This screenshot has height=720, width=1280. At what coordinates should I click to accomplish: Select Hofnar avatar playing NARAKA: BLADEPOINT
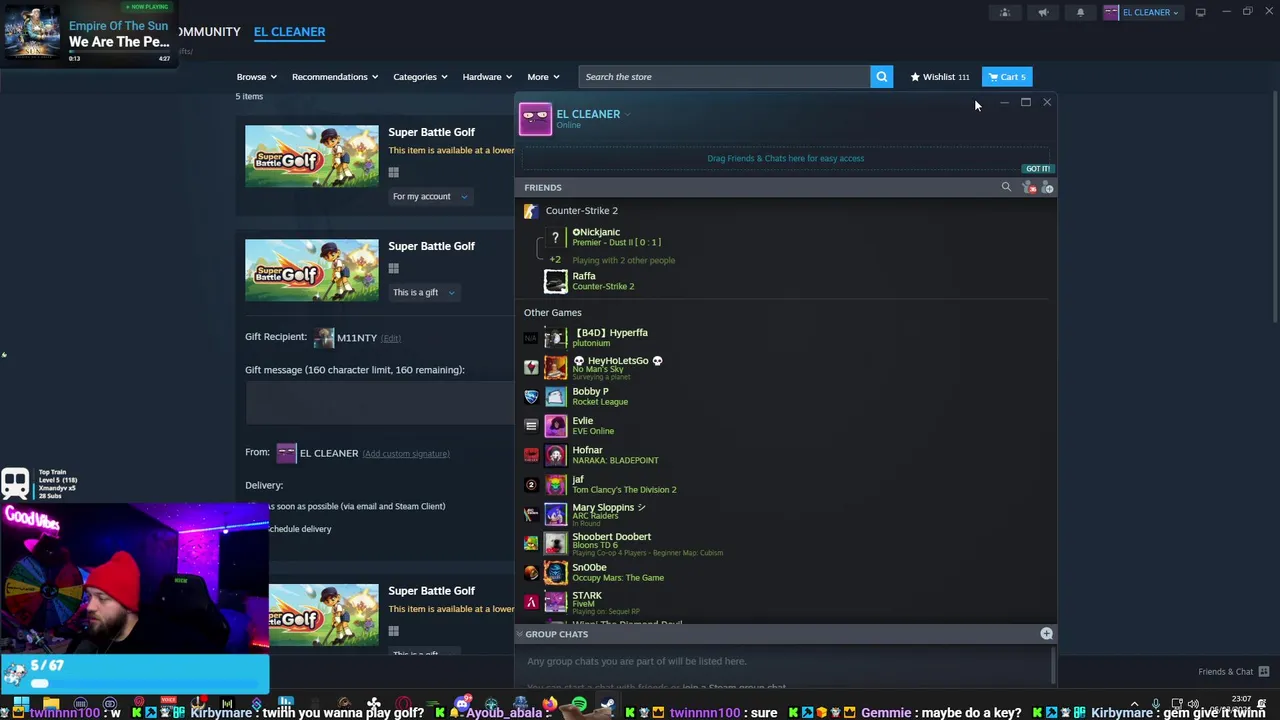pyautogui.click(x=555, y=455)
